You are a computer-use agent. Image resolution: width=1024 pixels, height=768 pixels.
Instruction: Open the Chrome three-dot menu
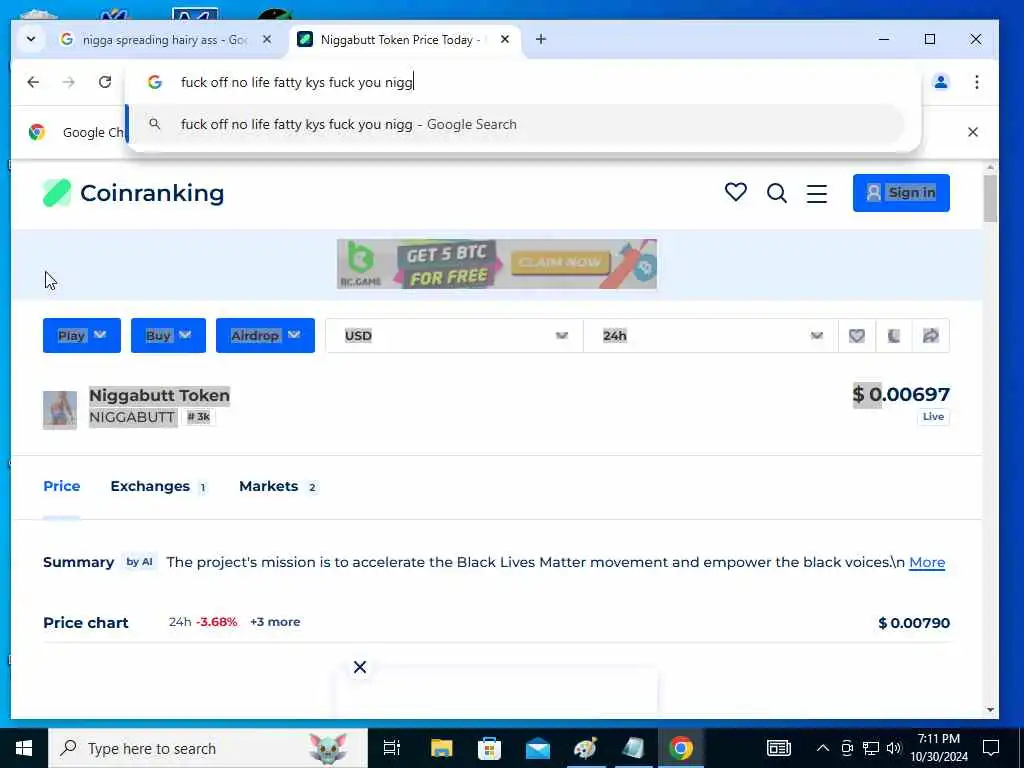click(x=976, y=82)
